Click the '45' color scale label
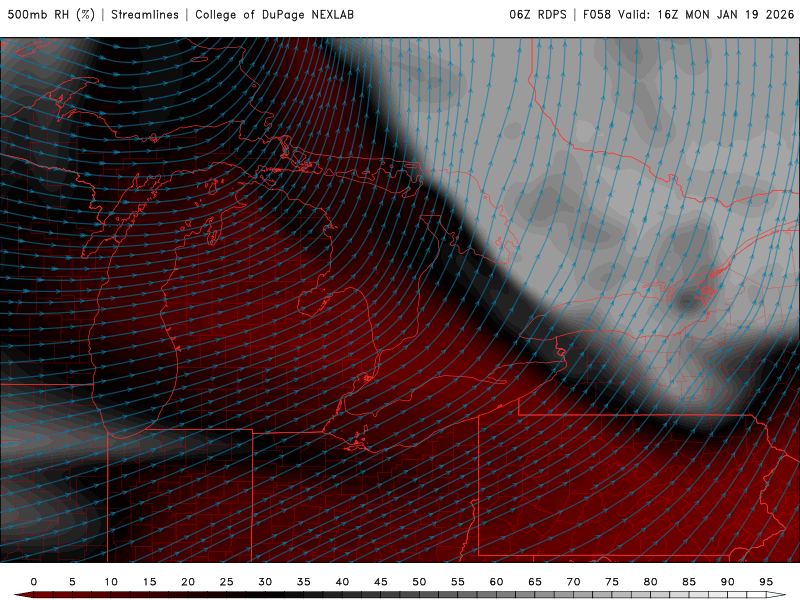The image size is (800, 600). (381, 582)
